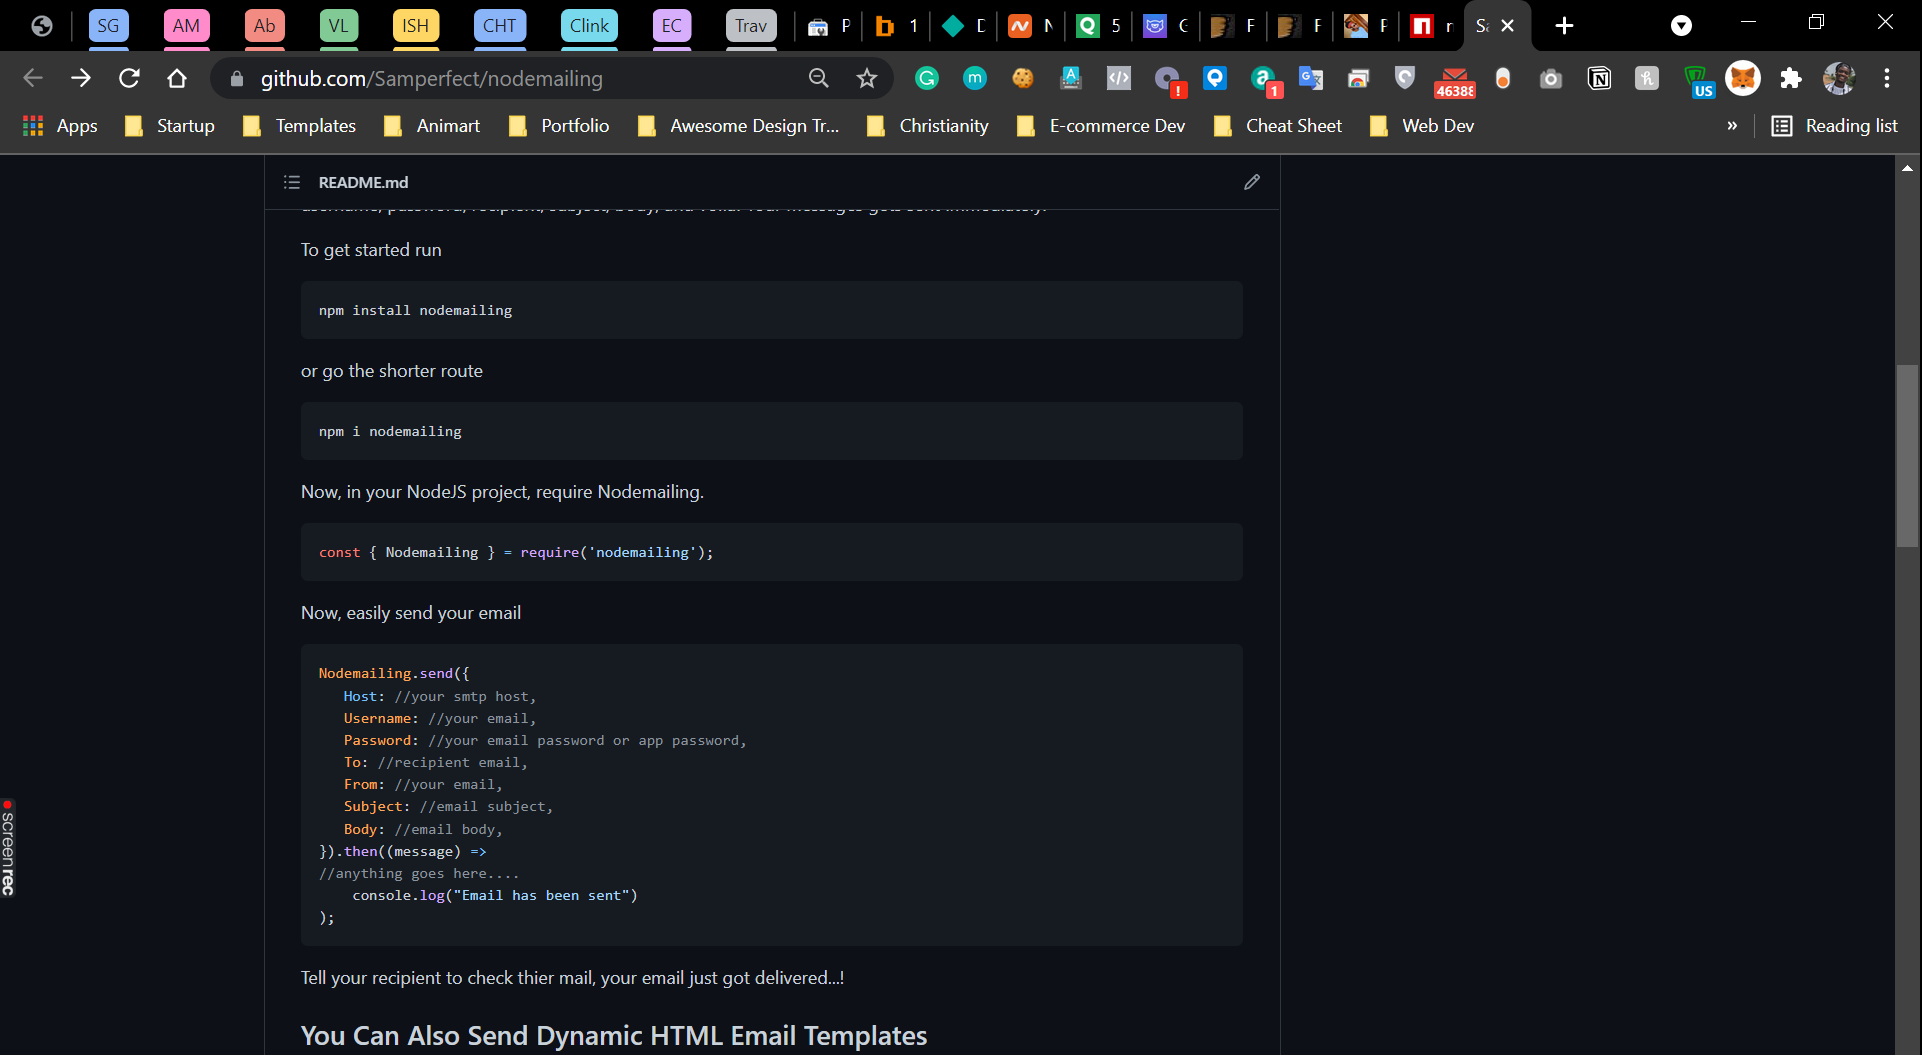Image resolution: width=1922 pixels, height=1055 pixels.
Task: Open the Grammarly extension icon
Action: [927, 78]
